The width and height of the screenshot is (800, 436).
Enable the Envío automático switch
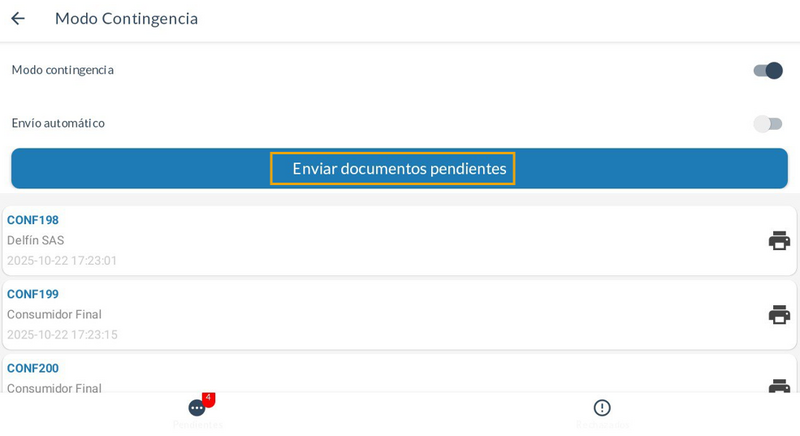tap(768, 123)
